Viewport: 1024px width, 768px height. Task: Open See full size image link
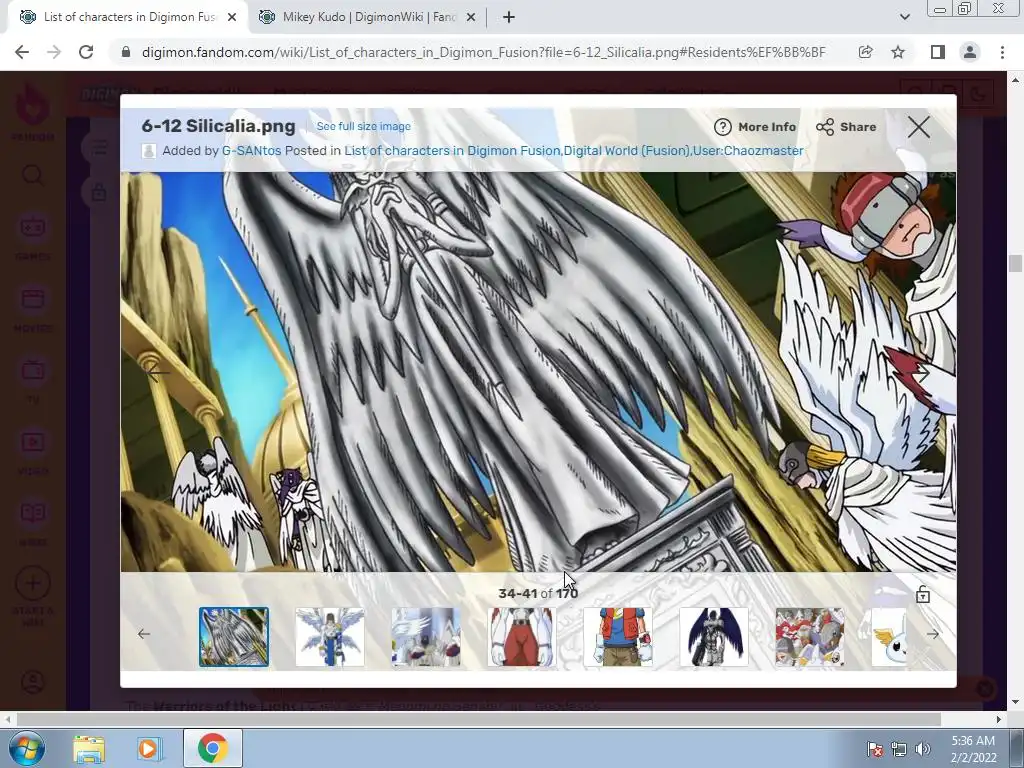364,126
